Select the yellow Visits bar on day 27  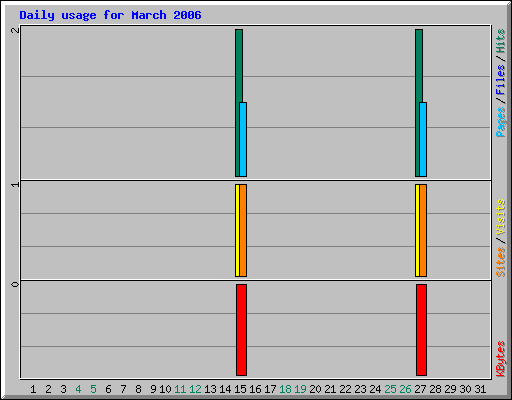[417, 230]
